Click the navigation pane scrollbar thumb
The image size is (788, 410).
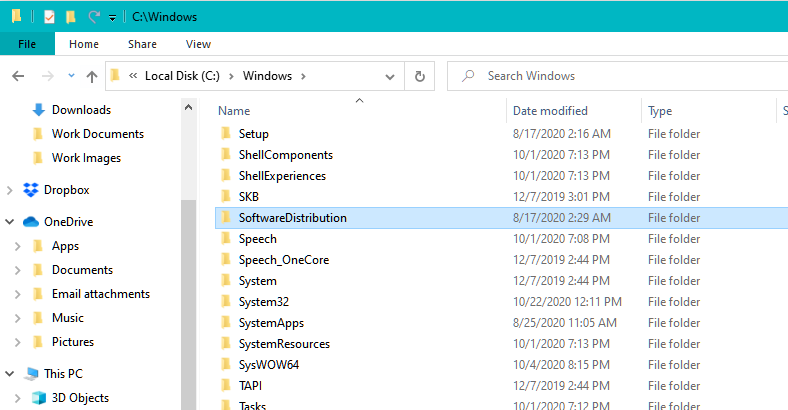pos(188,304)
